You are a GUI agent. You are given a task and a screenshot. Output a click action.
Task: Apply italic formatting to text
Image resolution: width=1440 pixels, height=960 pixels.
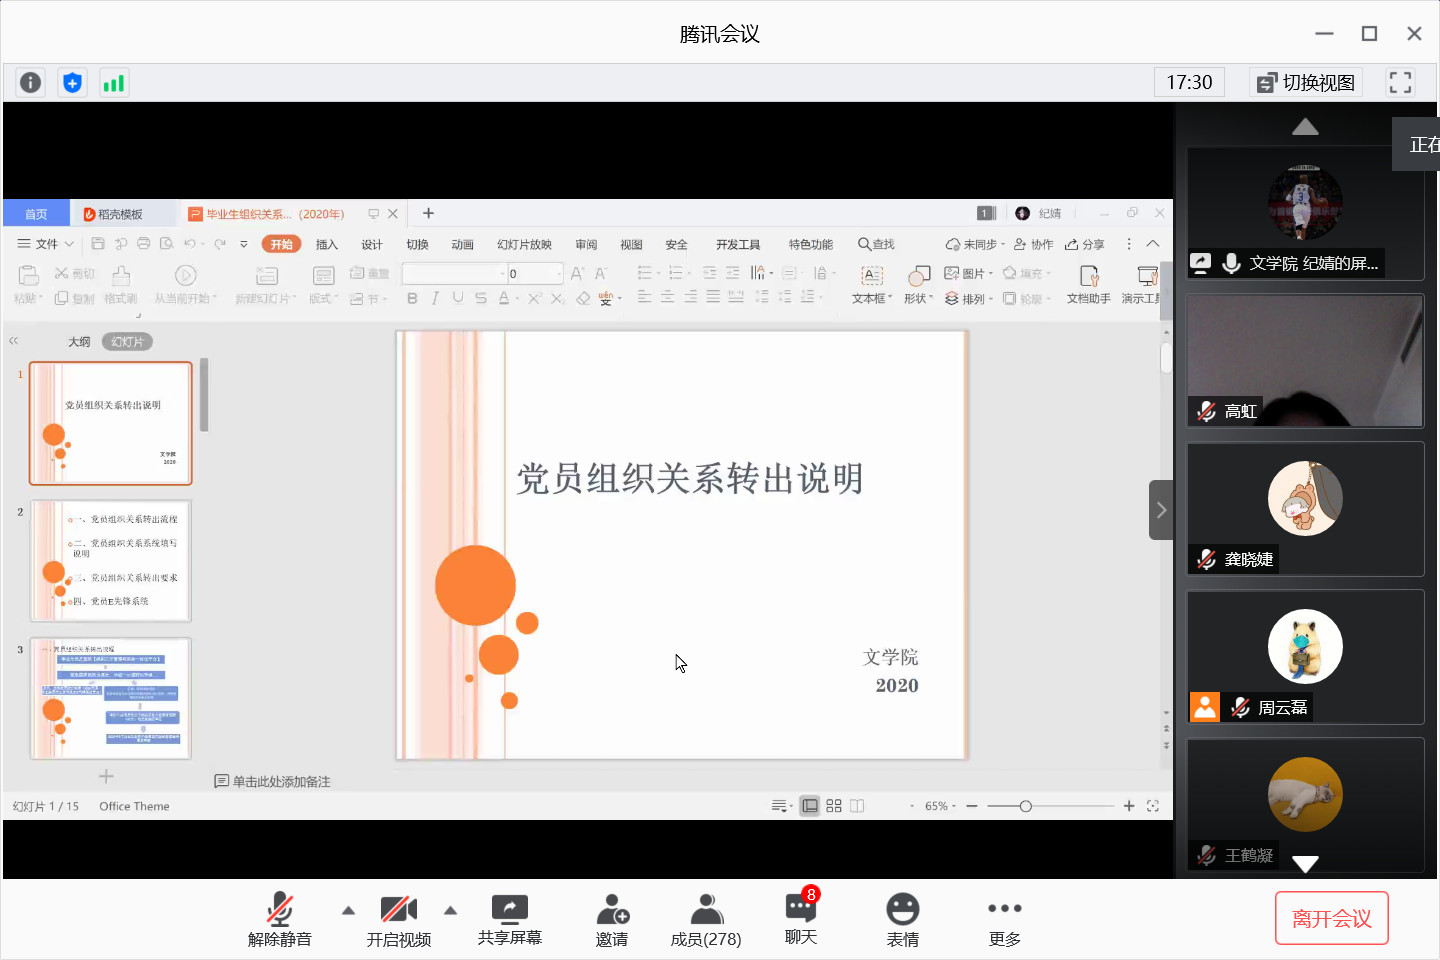[x=434, y=297]
